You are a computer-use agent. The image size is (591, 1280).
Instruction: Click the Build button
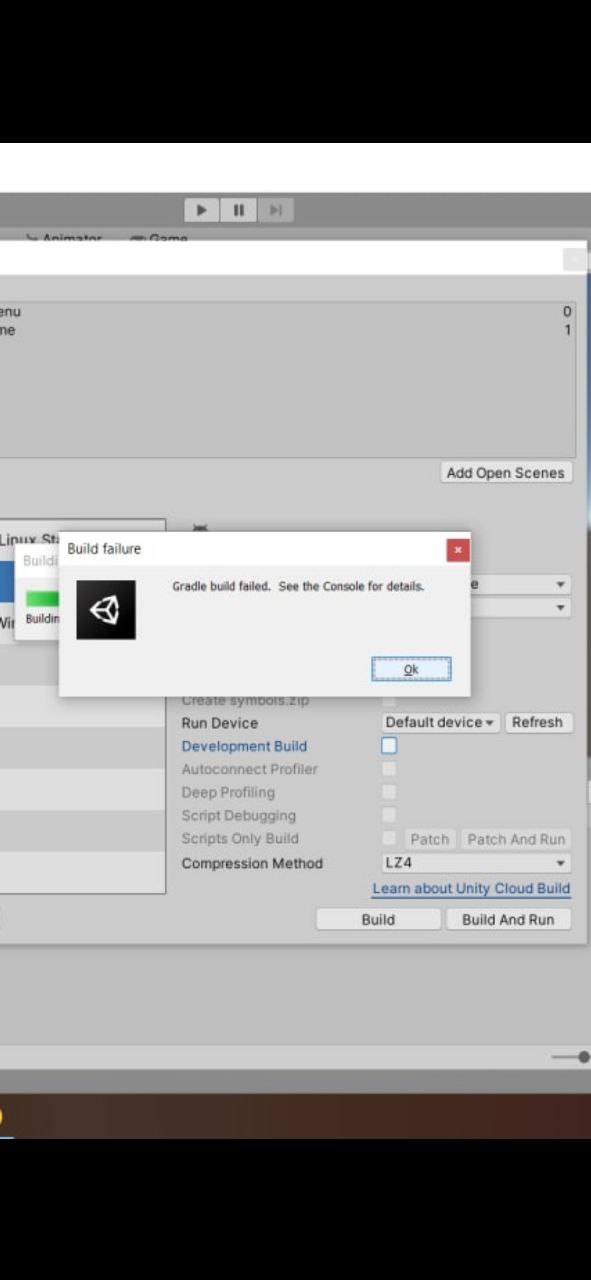click(x=378, y=920)
